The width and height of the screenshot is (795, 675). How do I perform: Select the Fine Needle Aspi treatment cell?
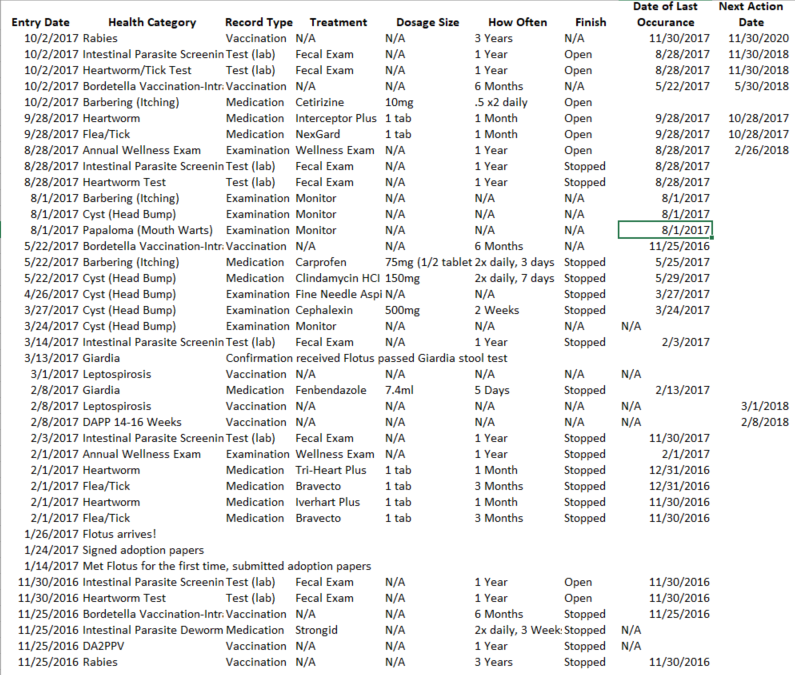[x=339, y=294]
